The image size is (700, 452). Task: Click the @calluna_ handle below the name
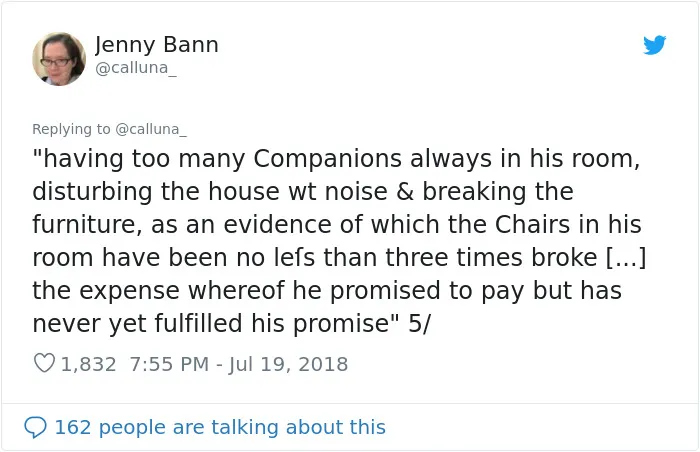pos(136,68)
